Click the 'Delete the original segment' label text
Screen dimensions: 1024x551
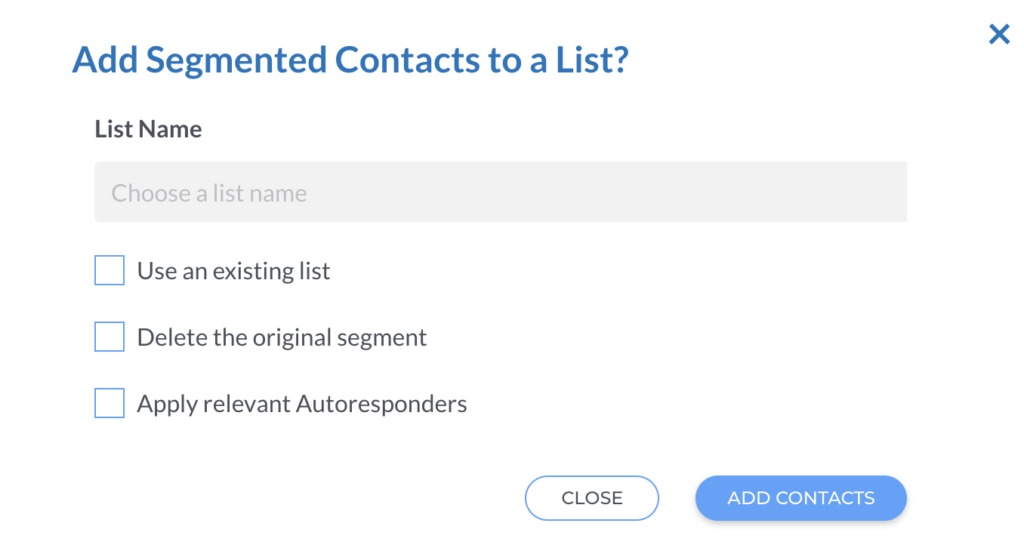pos(281,338)
